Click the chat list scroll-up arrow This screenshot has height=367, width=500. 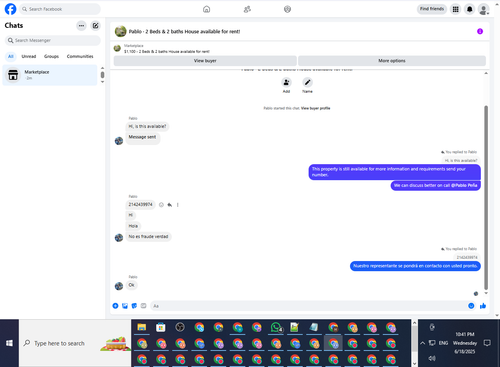[x=102, y=68]
